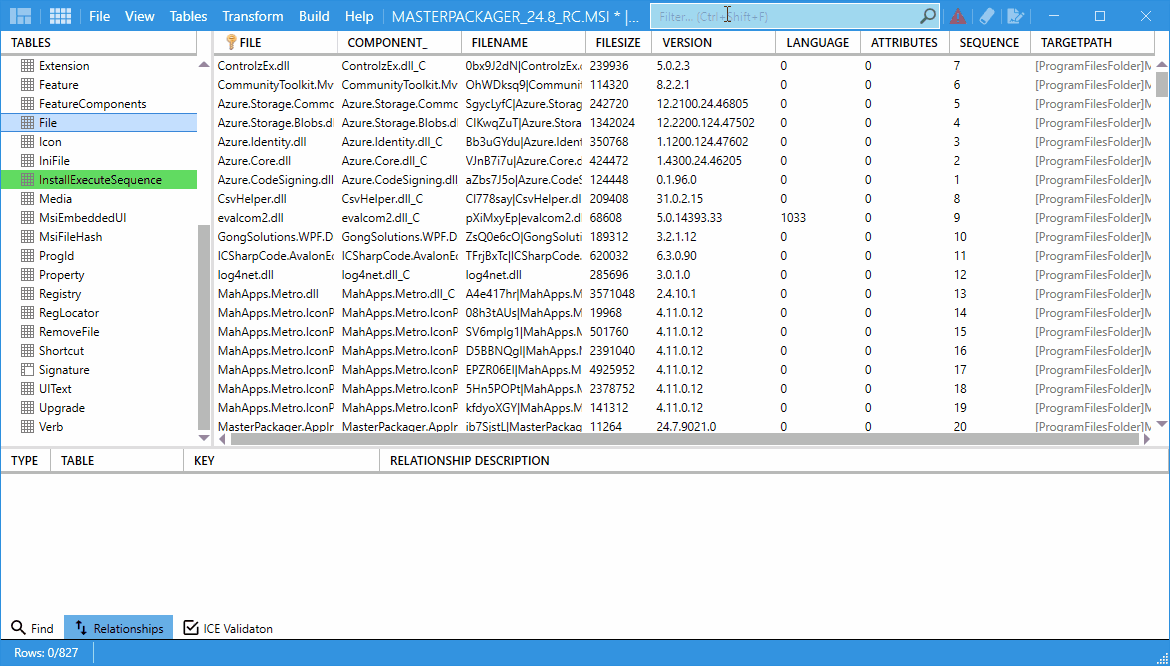The height and width of the screenshot is (666, 1170).
Task: Click the grid icon beside Extension table
Action: pyautogui.click(x=28, y=66)
